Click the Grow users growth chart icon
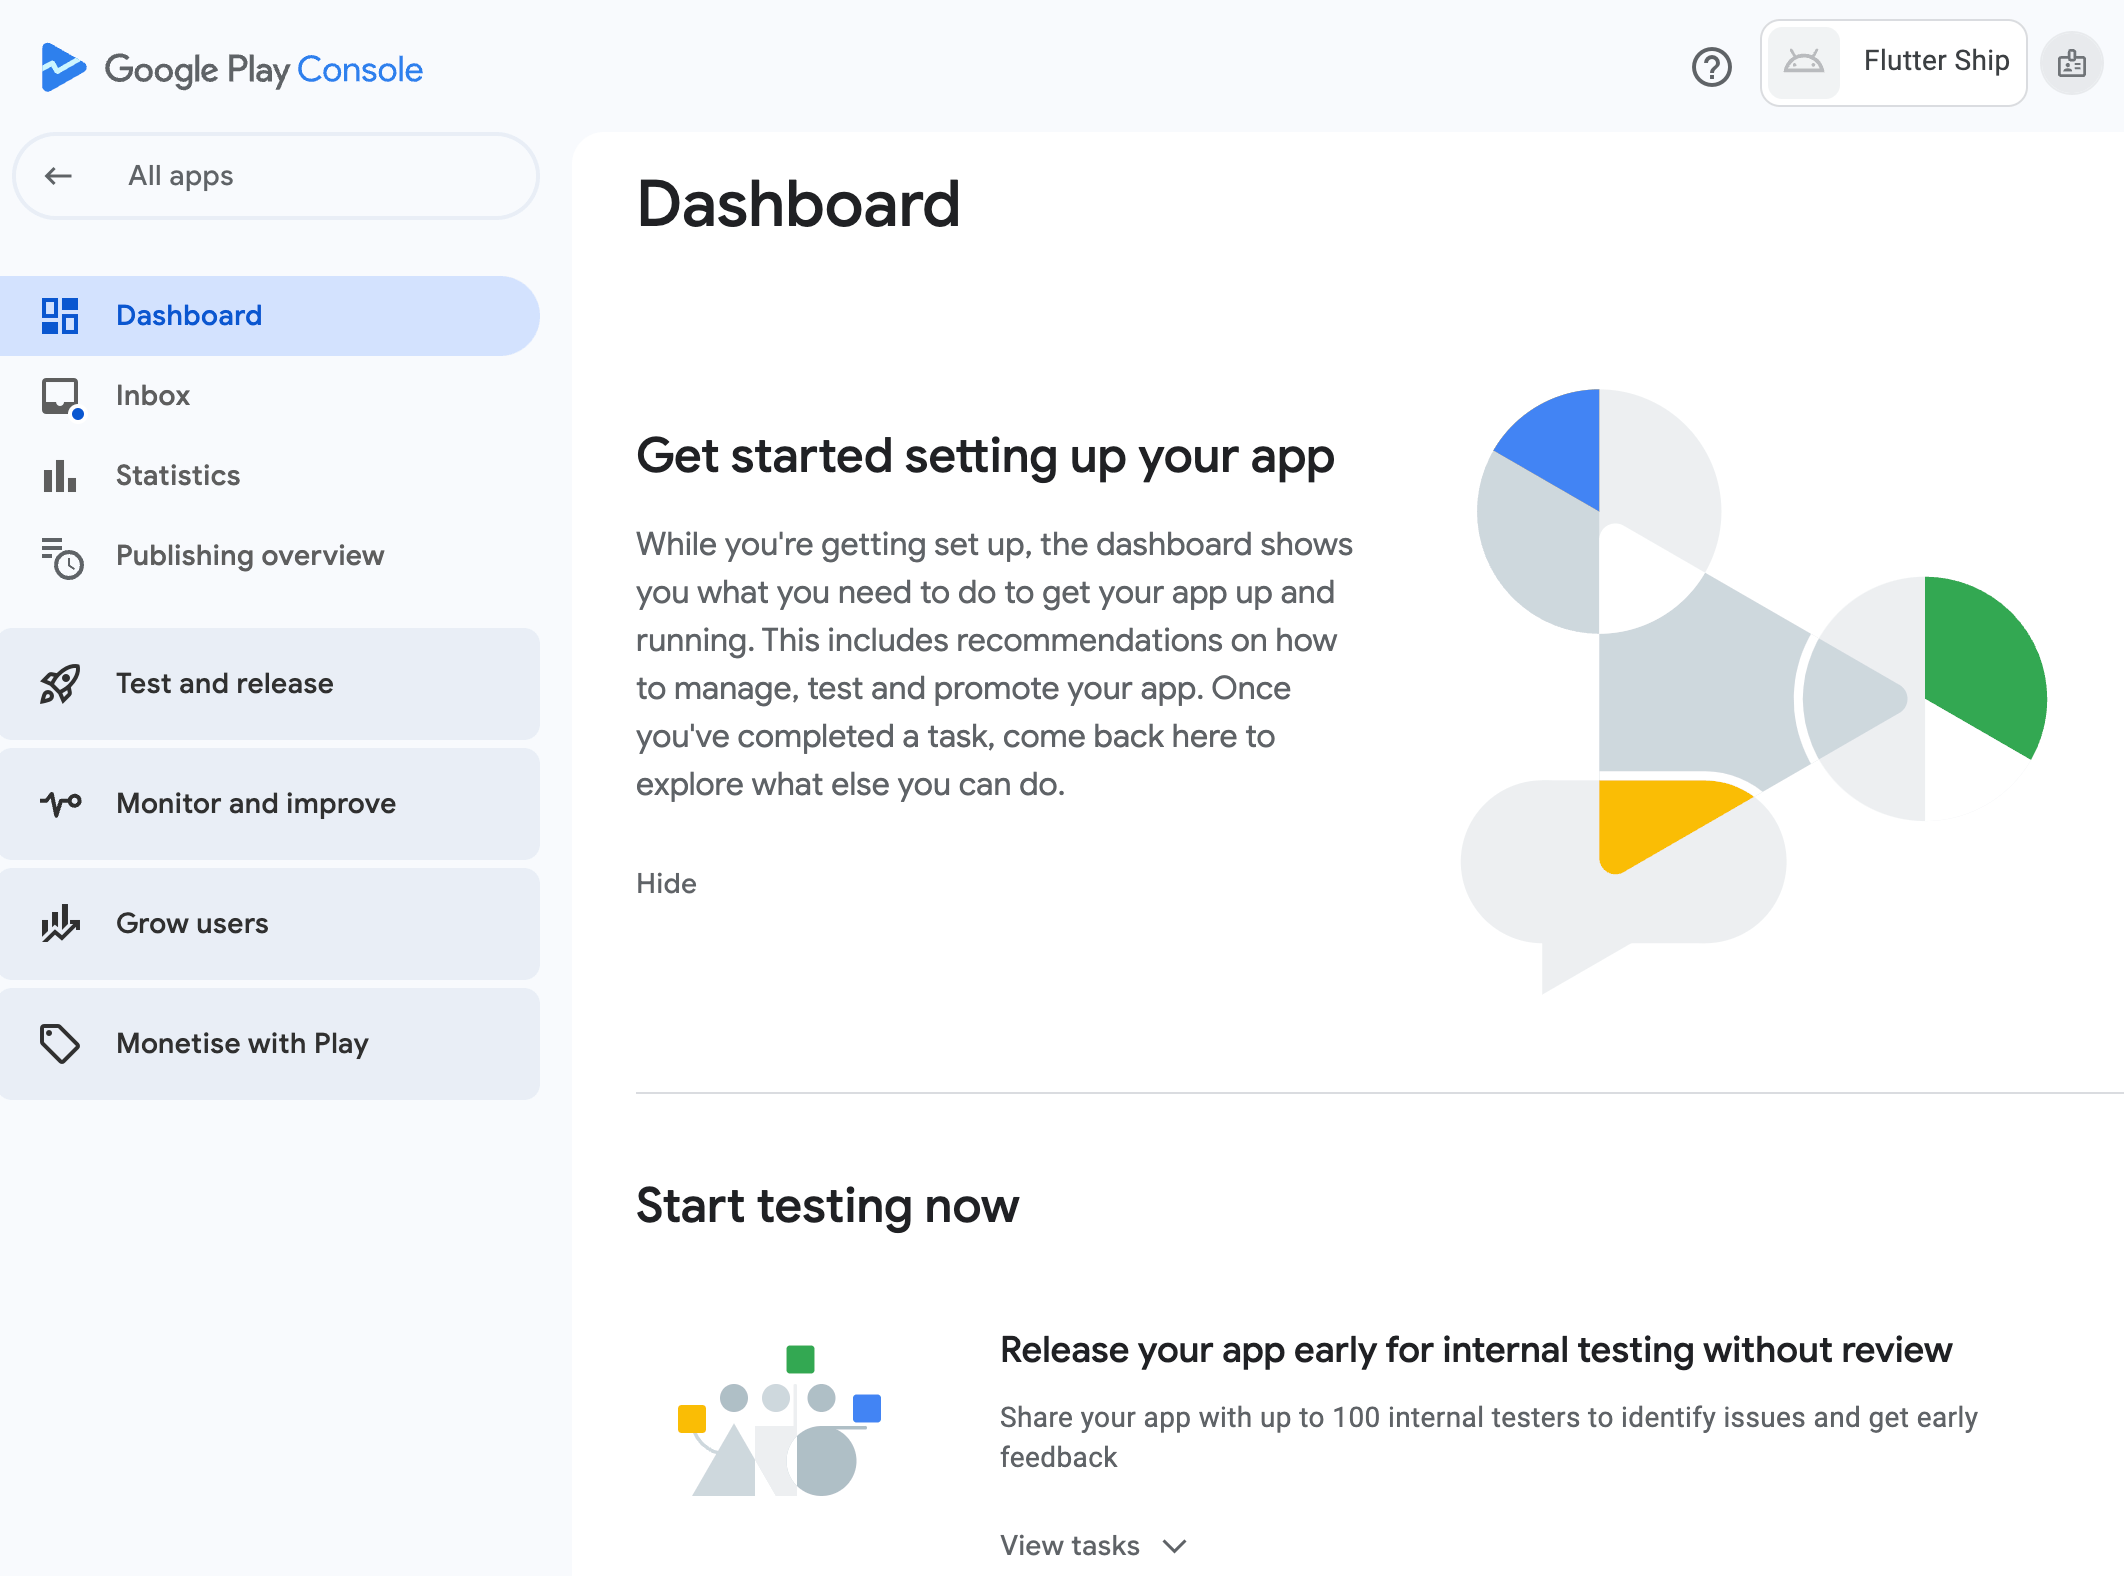 click(x=60, y=924)
